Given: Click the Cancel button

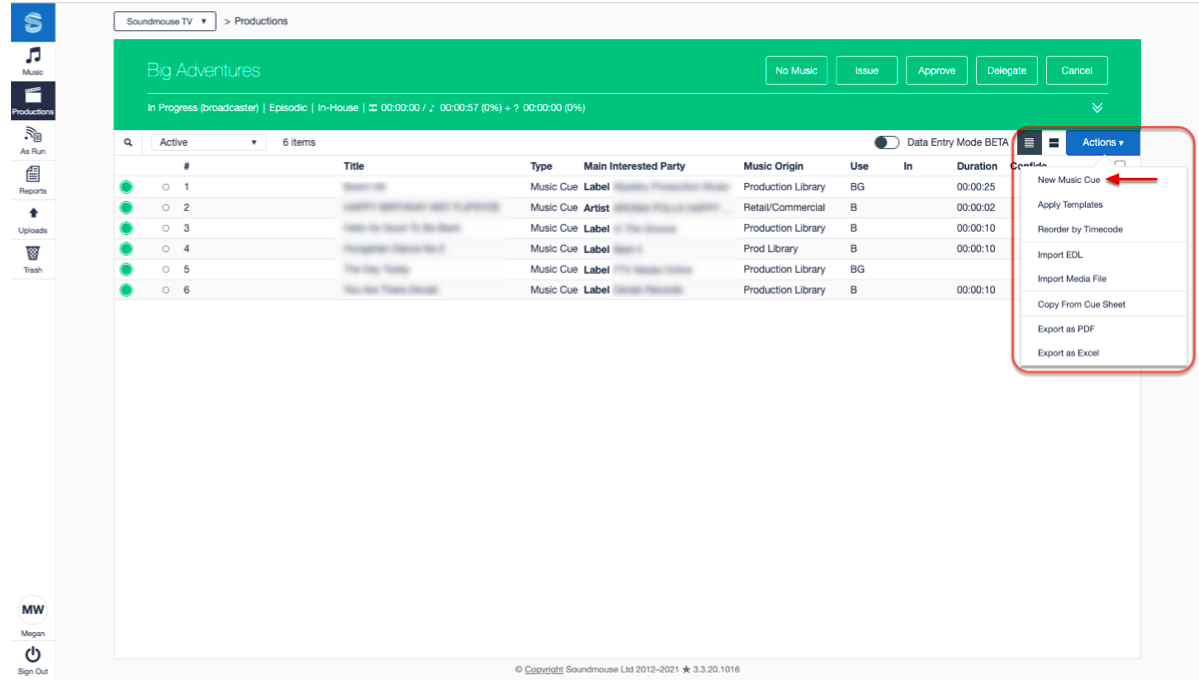Looking at the screenshot, I should pos(1077,70).
